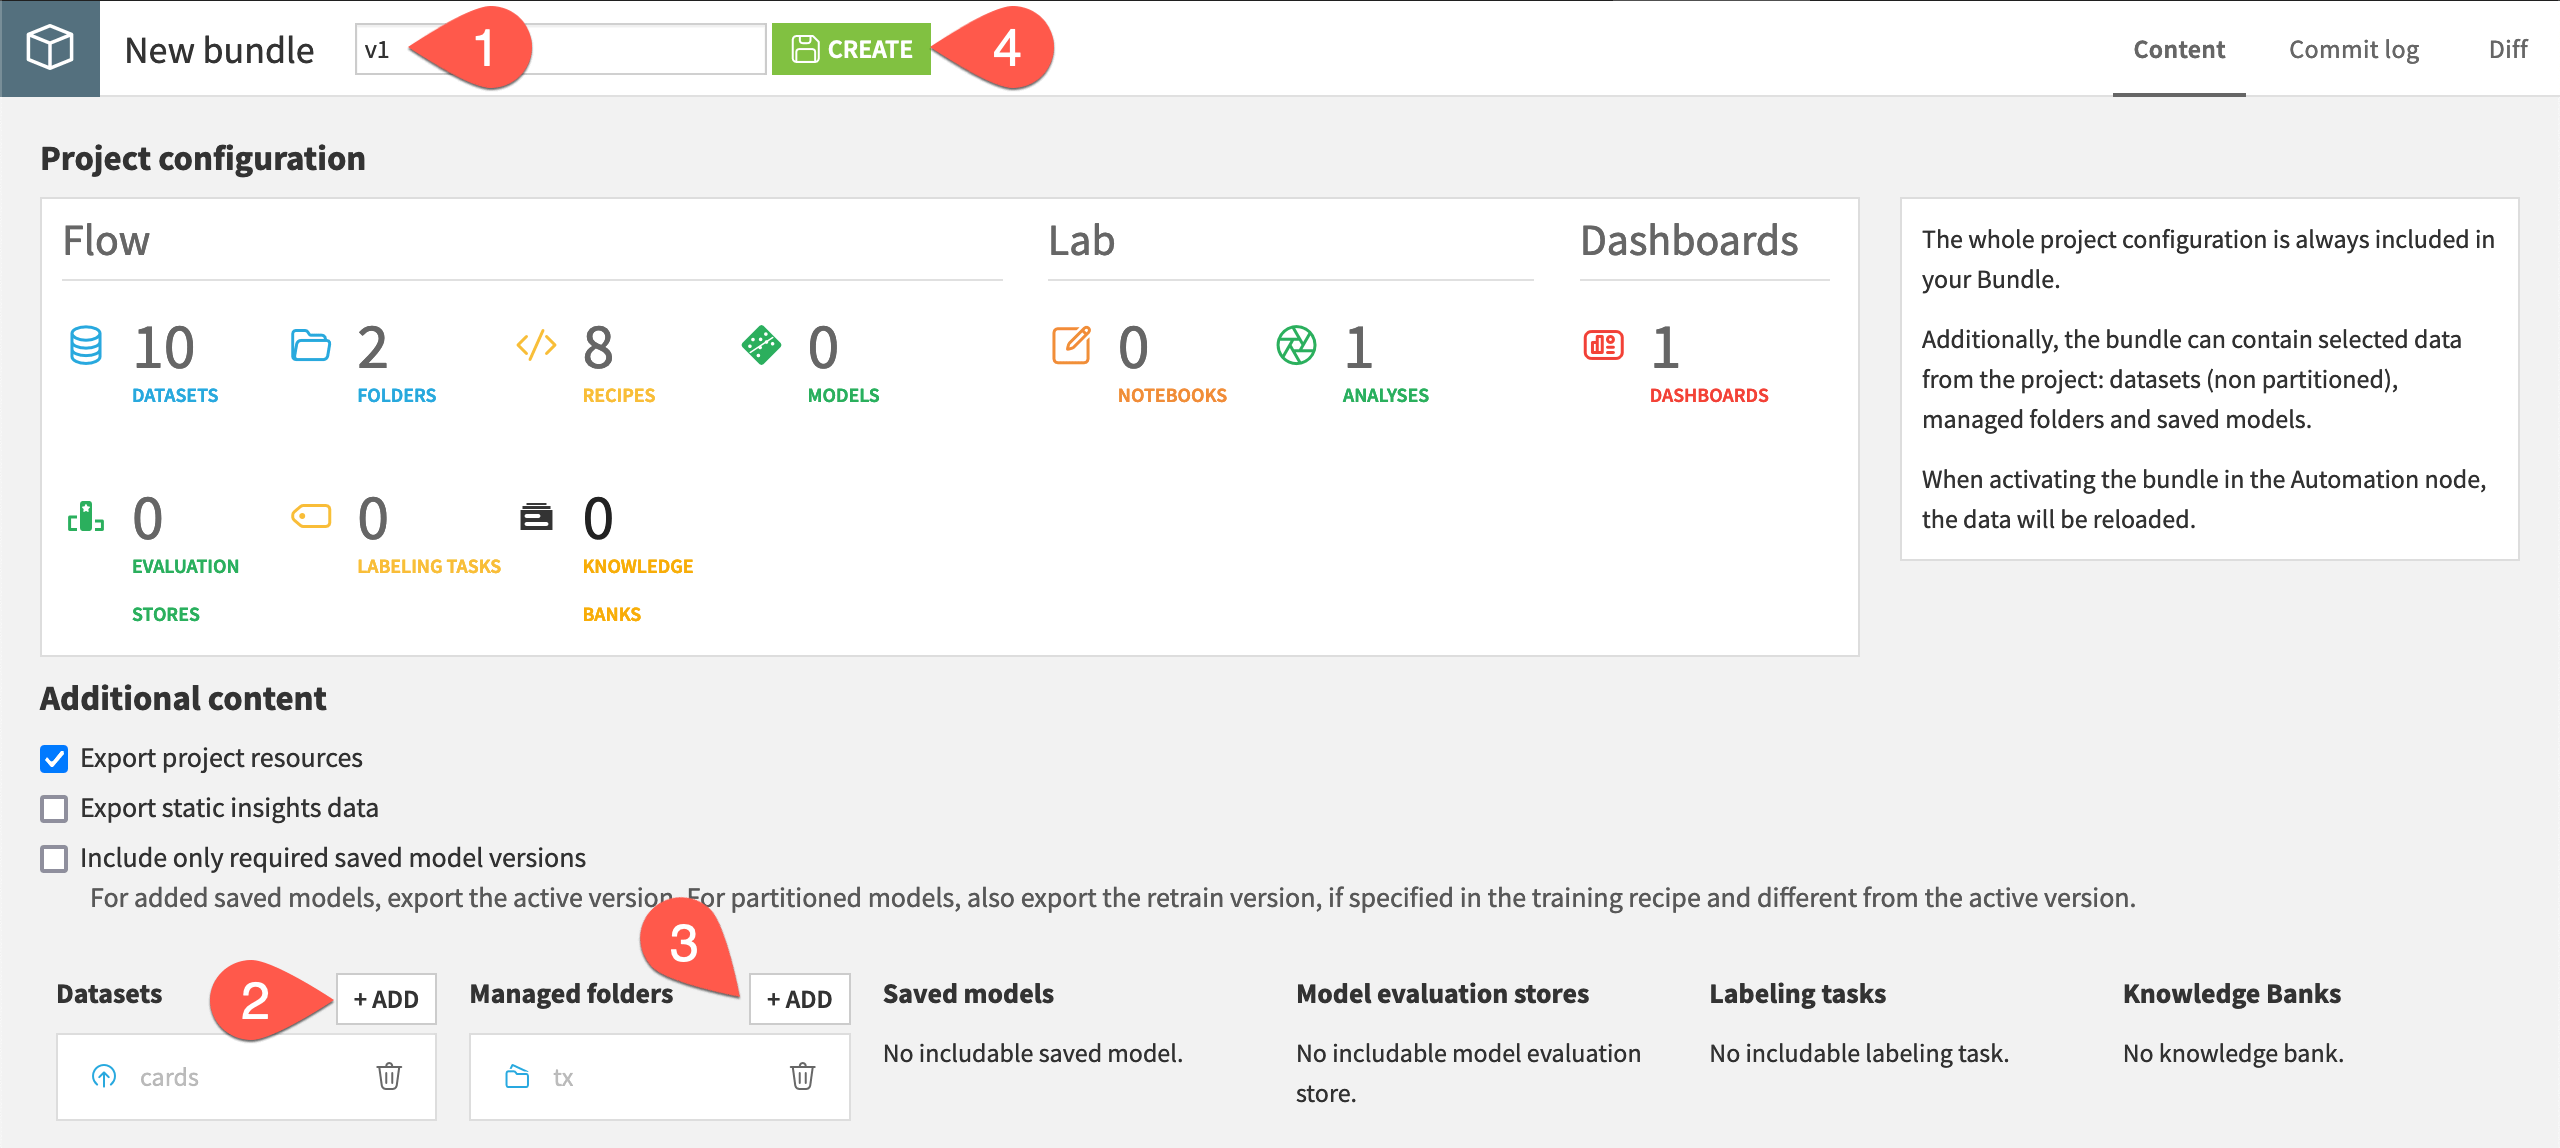Image resolution: width=2560 pixels, height=1148 pixels.
Task: Click the KNOWLEDGE BANKS label
Action: pyautogui.click(x=638, y=590)
